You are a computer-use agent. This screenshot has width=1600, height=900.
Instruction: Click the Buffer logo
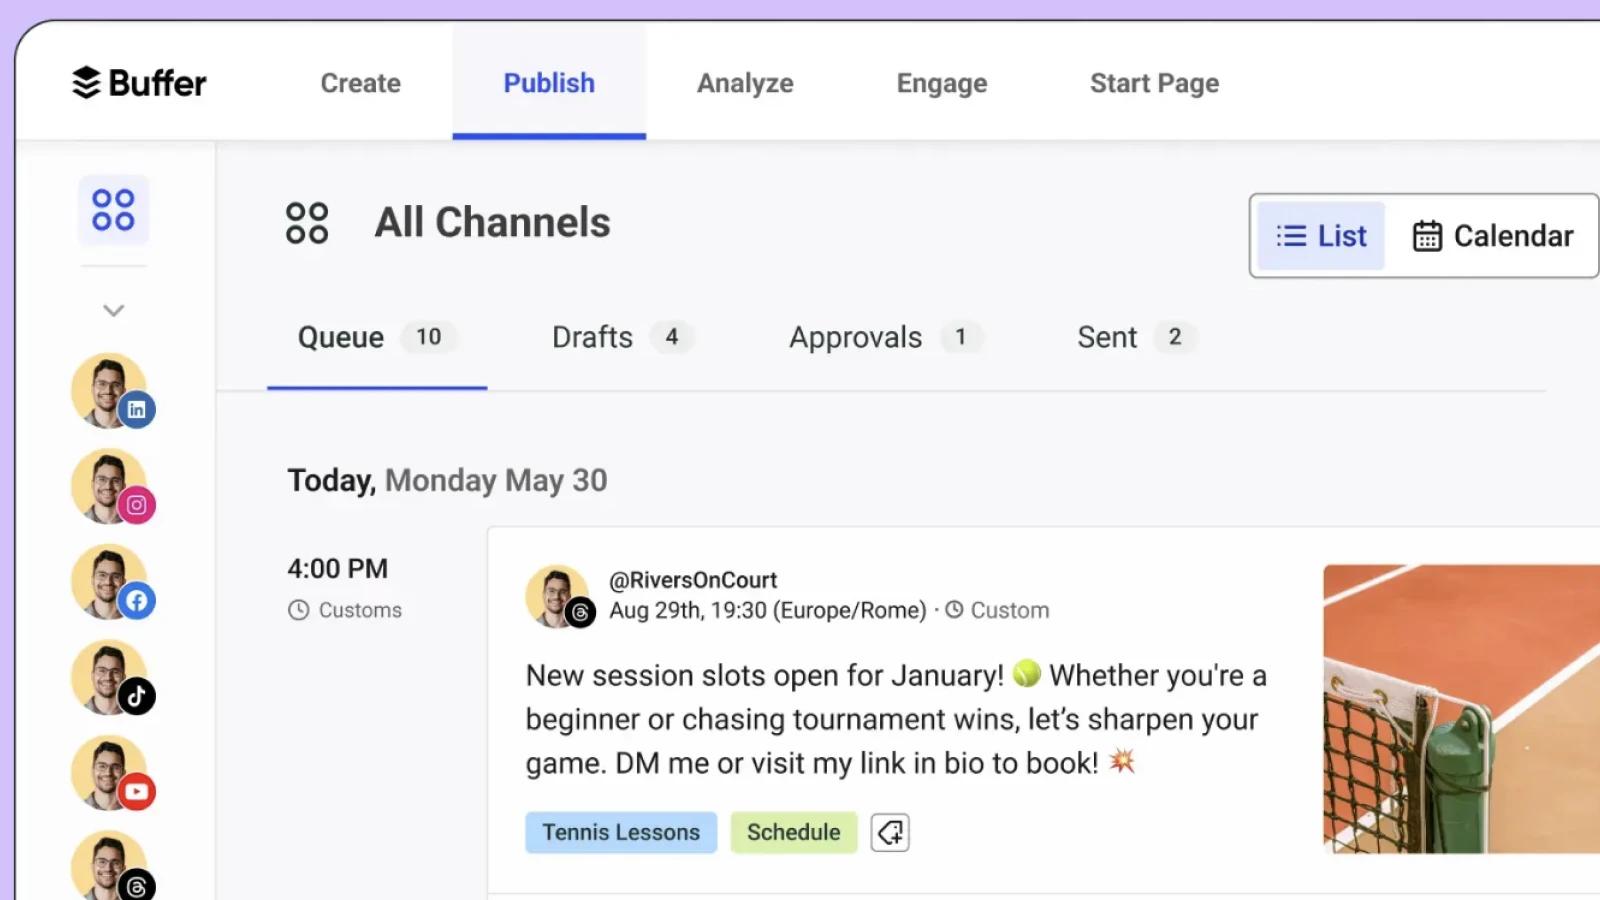point(139,83)
